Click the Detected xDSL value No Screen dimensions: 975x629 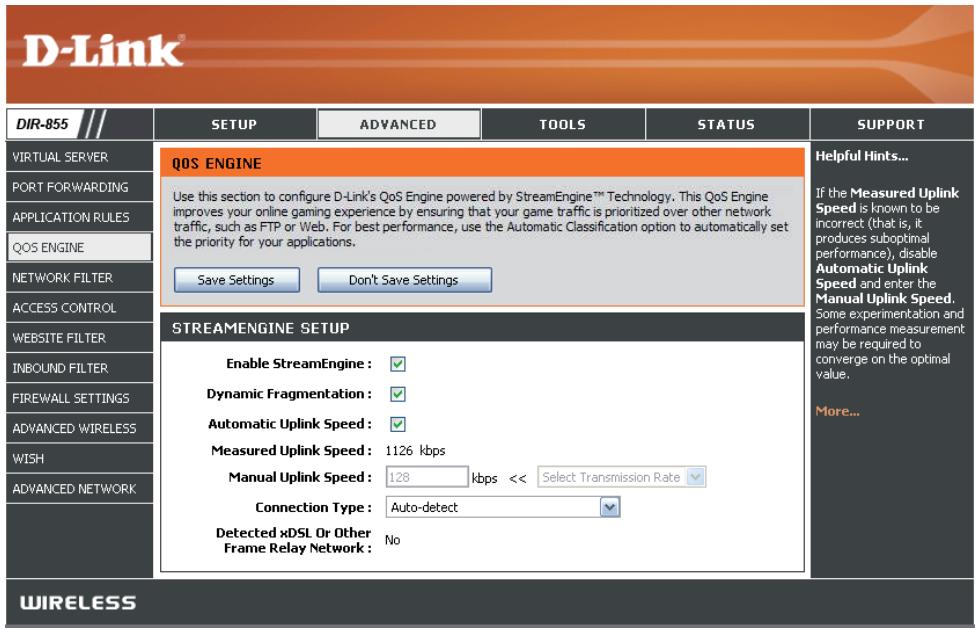coord(392,540)
